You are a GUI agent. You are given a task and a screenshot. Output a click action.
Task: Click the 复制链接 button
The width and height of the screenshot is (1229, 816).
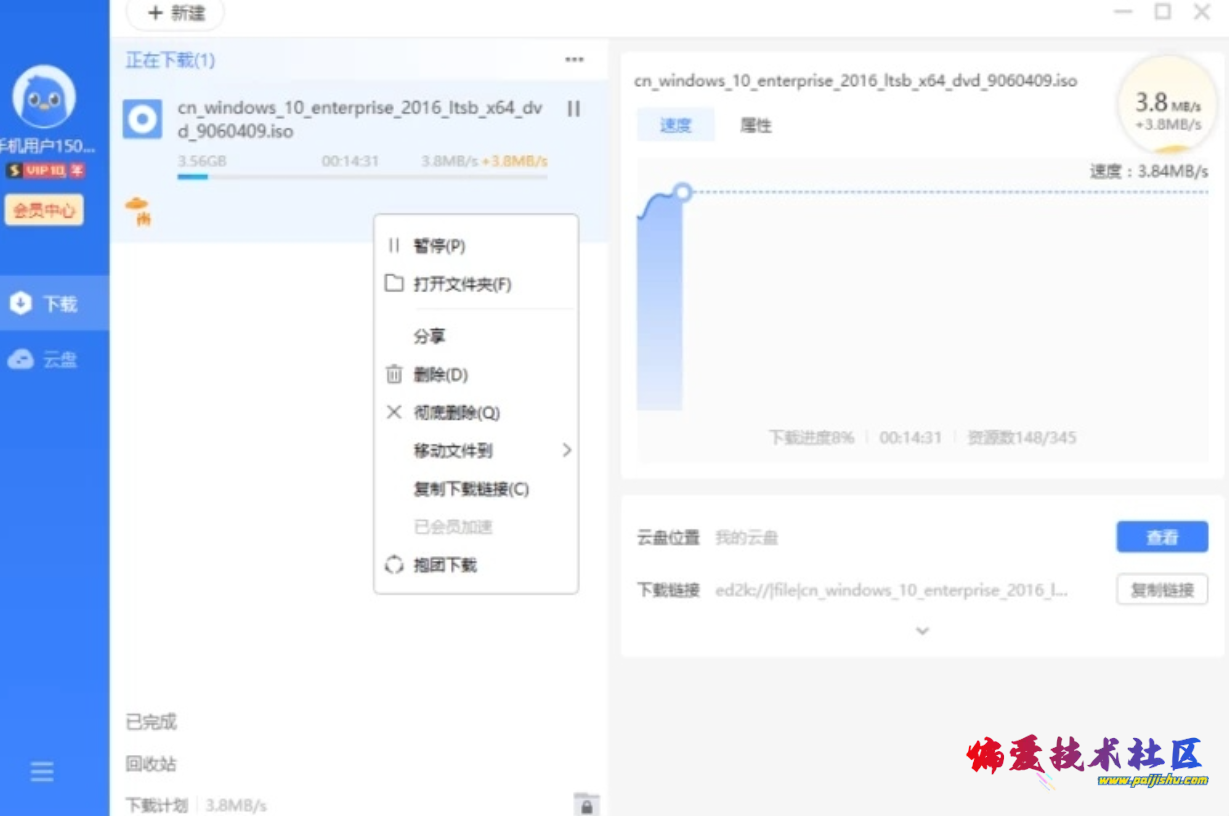[x=1162, y=590]
